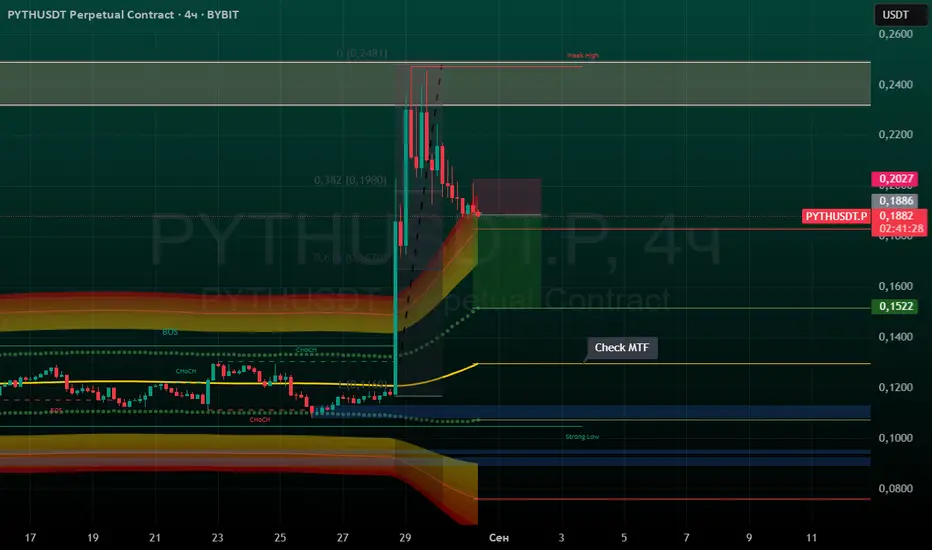Select the green profit zone of short position
932x550 pixels.
point(507,261)
